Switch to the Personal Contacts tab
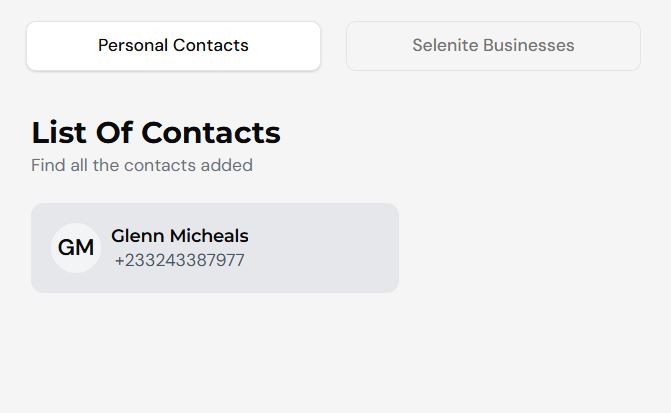The width and height of the screenshot is (671, 413). point(173,46)
